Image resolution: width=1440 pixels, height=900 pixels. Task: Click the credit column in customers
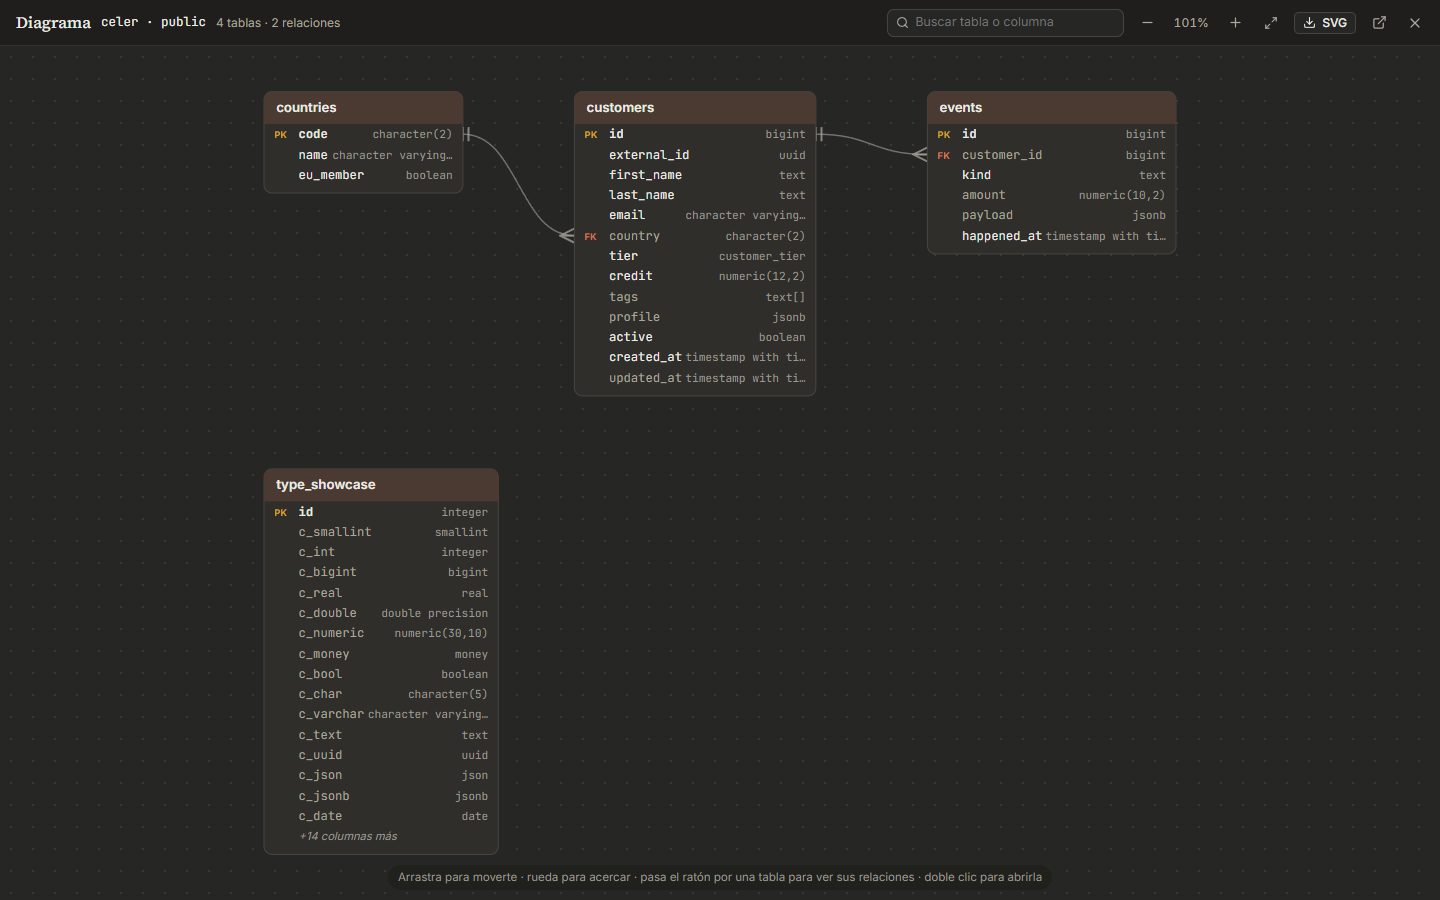[695, 276]
